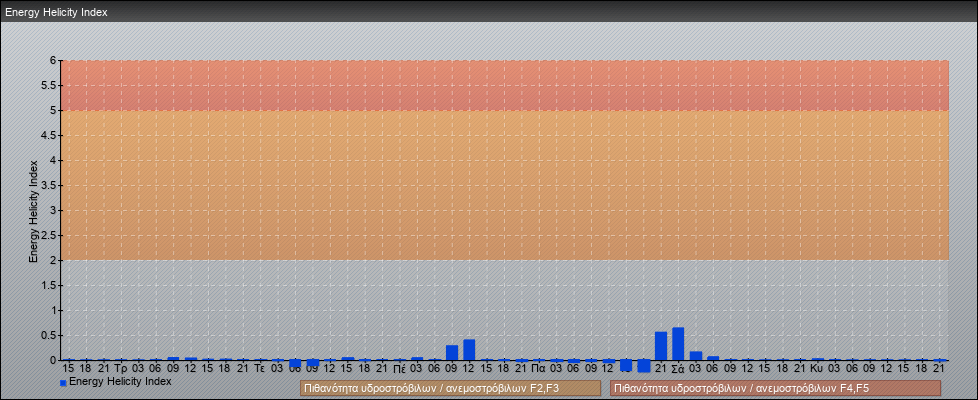Click the 'Κυ' day label on x-axis
Viewport: 978px width, 400px height.
click(x=817, y=369)
